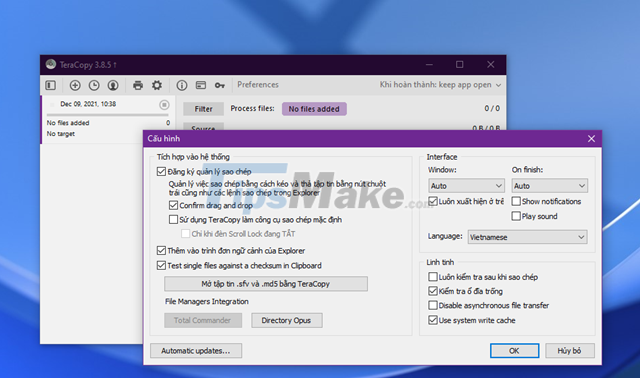The width and height of the screenshot is (640, 378).
Task: Toggle Thêm vào trình đơn ngữ cảnh checkbox
Action: coord(161,250)
